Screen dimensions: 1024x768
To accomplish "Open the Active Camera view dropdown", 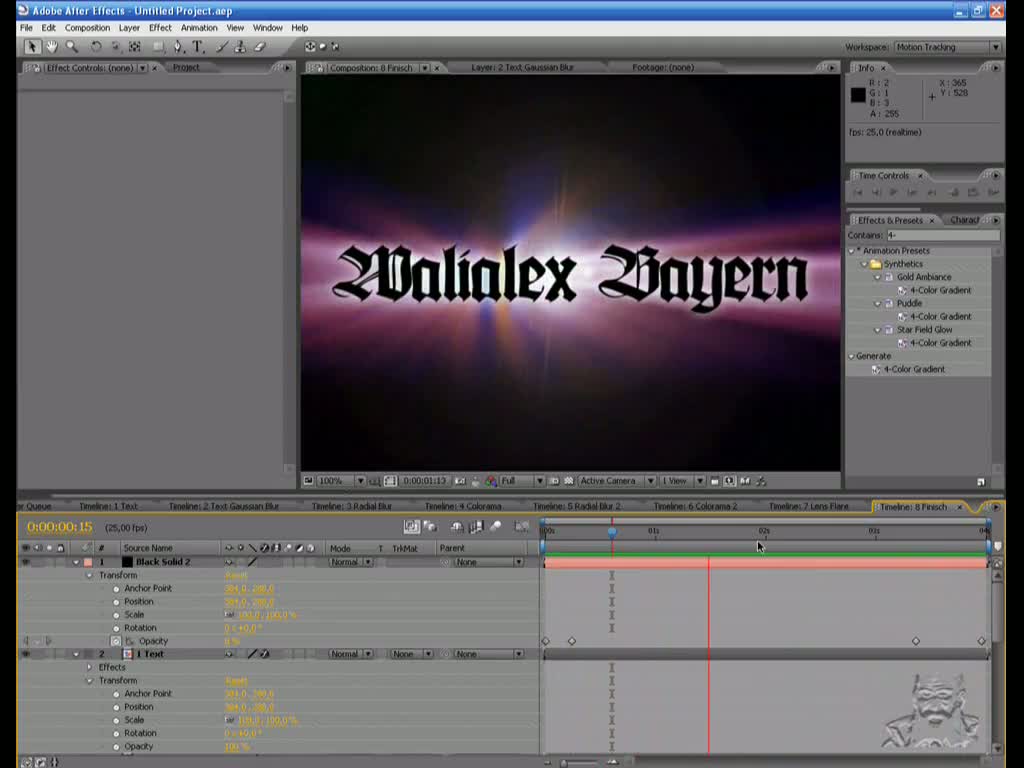I will tap(617, 481).
